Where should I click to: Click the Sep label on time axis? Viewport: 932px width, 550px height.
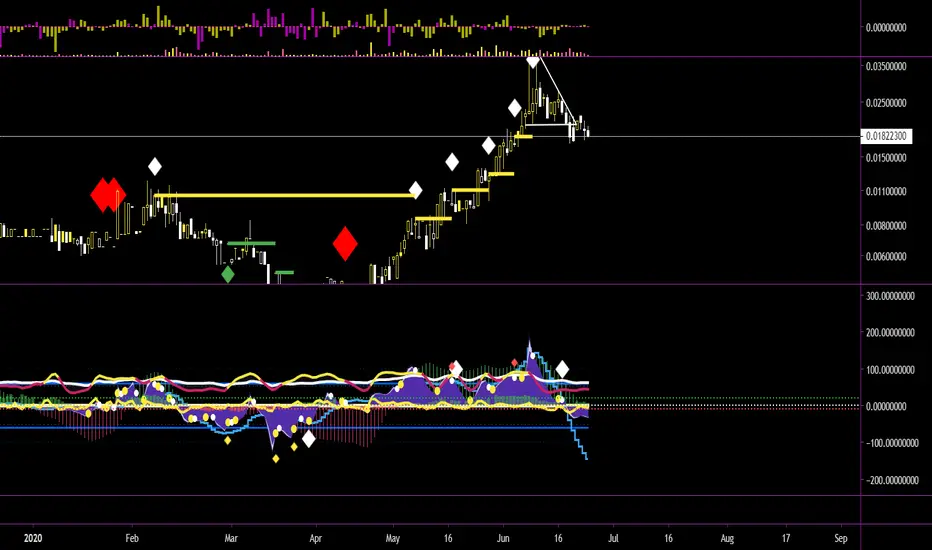(x=840, y=538)
